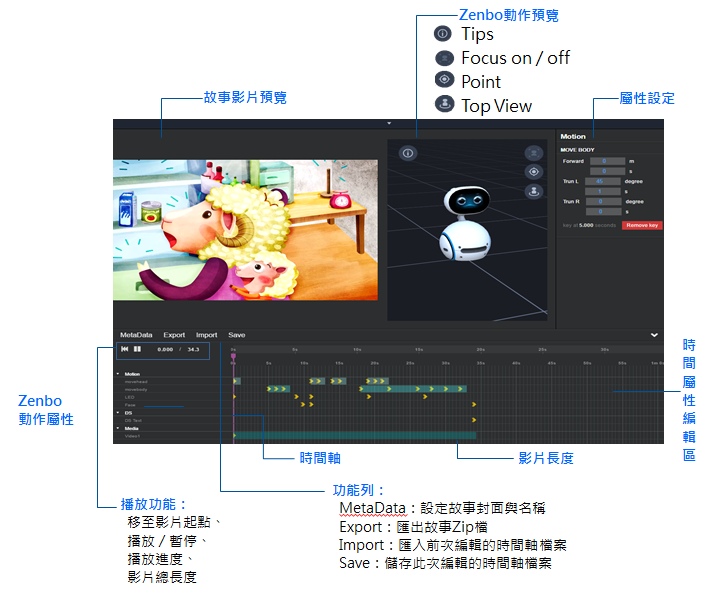Click the purple playhead marker

(x=233, y=356)
